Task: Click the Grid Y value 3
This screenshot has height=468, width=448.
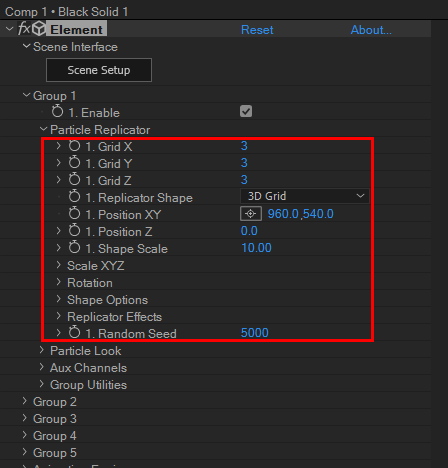Action: [244, 163]
